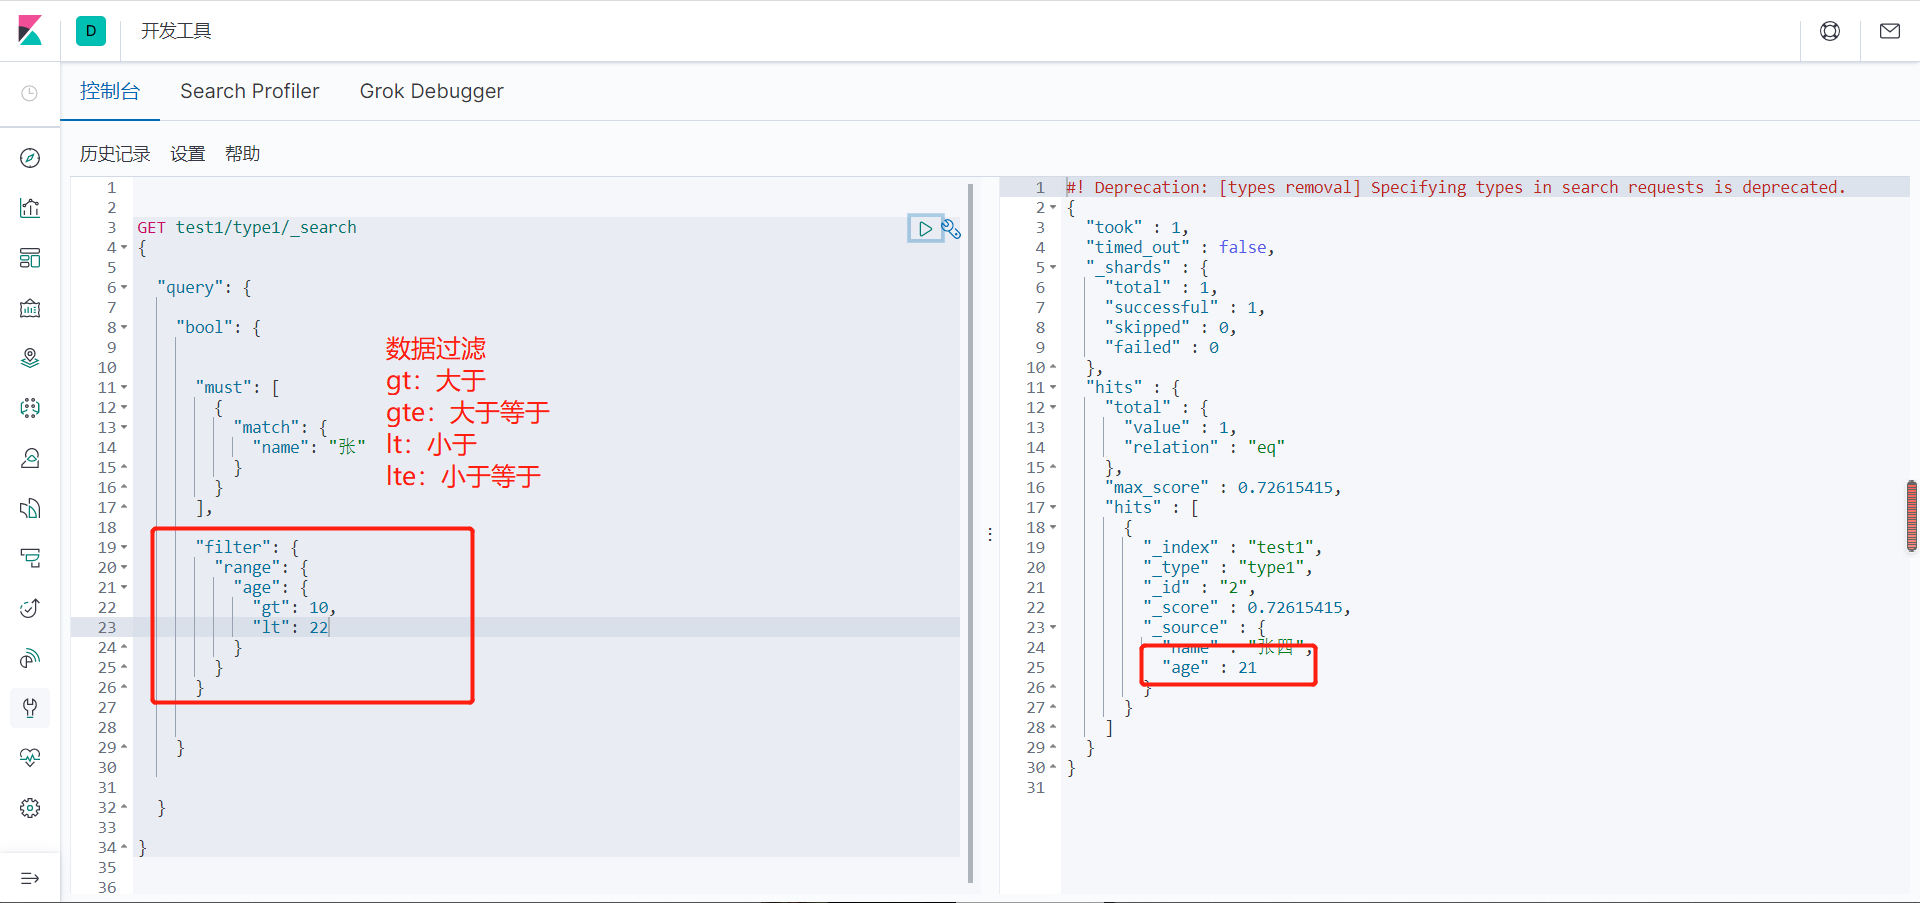Open Machine Learning icon in sidebar
1920x903 pixels.
click(30, 408)
